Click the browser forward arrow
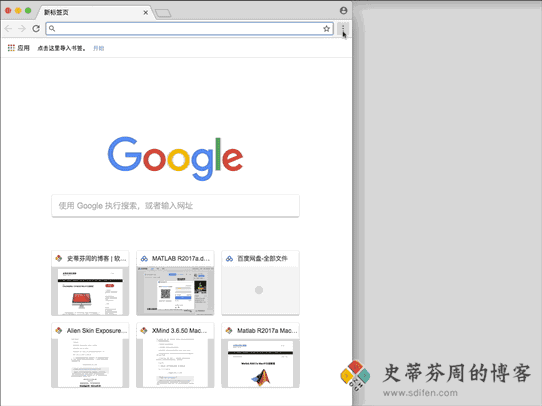 coord(22,29)
